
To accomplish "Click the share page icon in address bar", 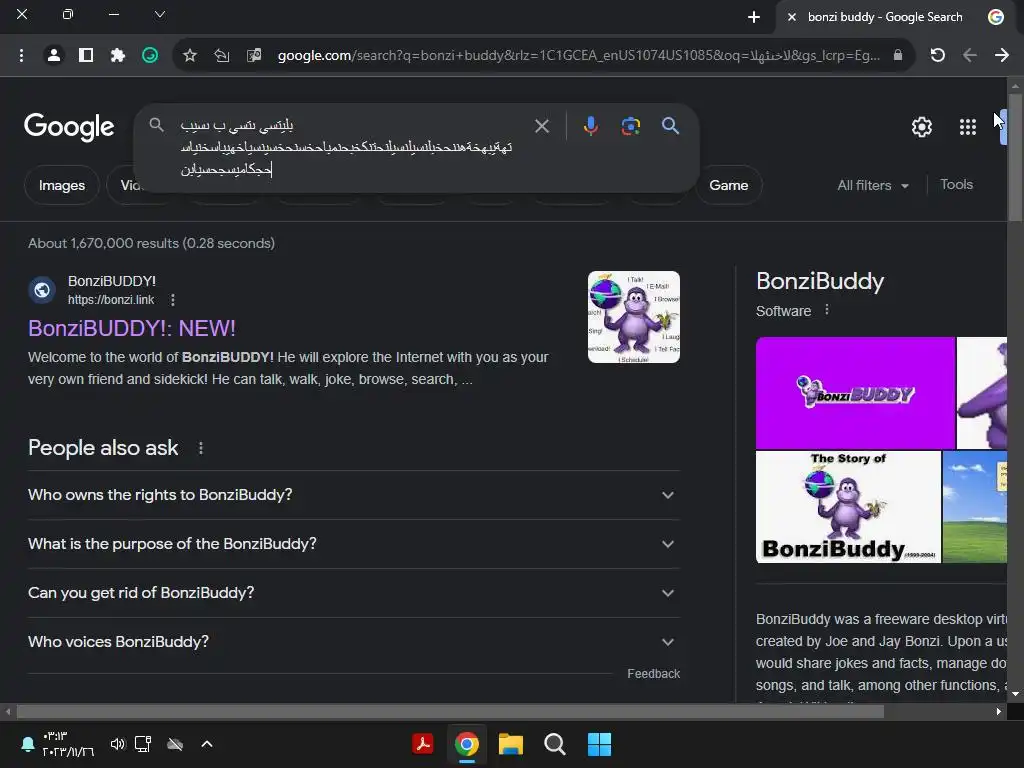I will coord(221,56).
